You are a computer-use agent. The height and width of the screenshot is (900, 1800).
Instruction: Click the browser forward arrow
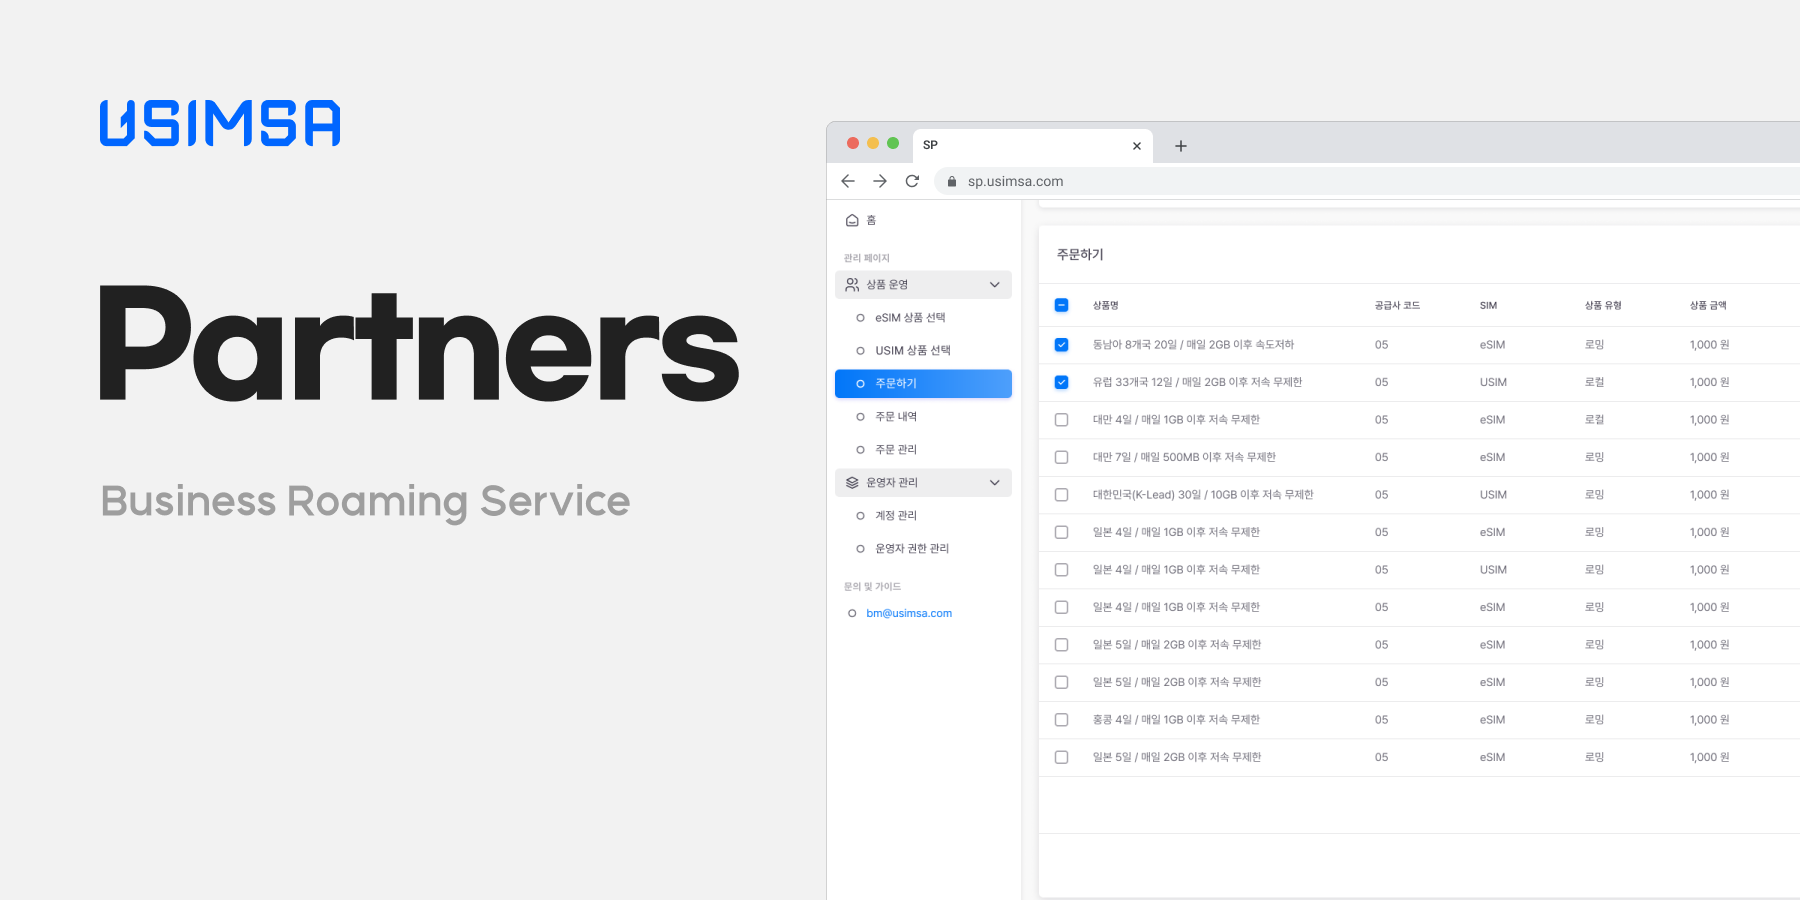click(880, 181)
